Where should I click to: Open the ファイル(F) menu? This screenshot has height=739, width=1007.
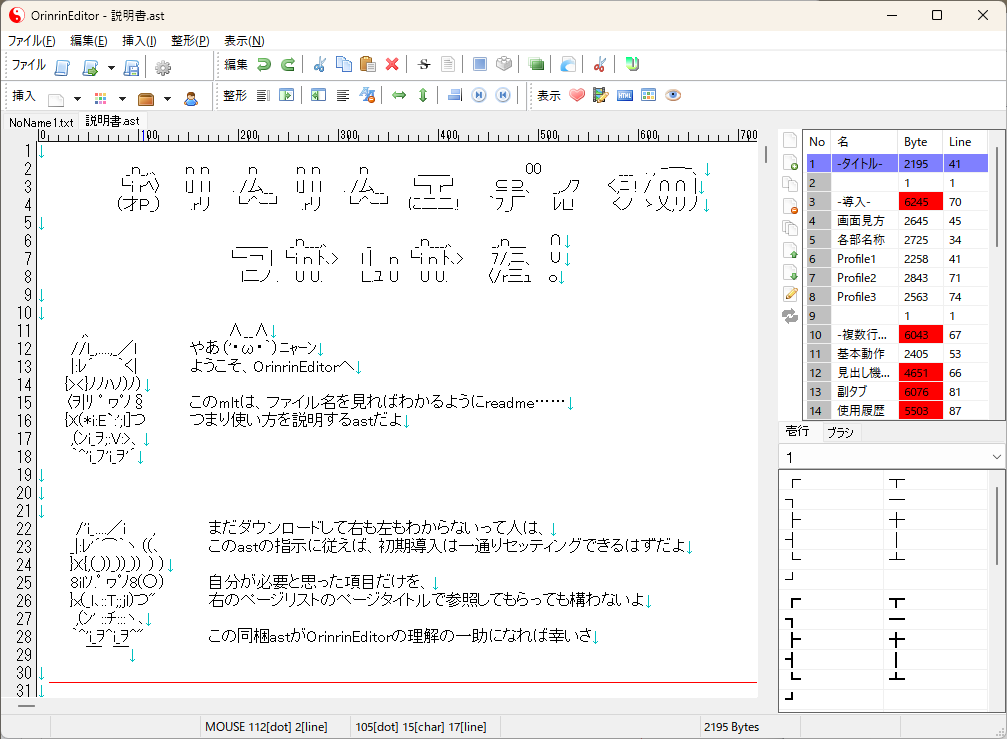pos(31,40)
